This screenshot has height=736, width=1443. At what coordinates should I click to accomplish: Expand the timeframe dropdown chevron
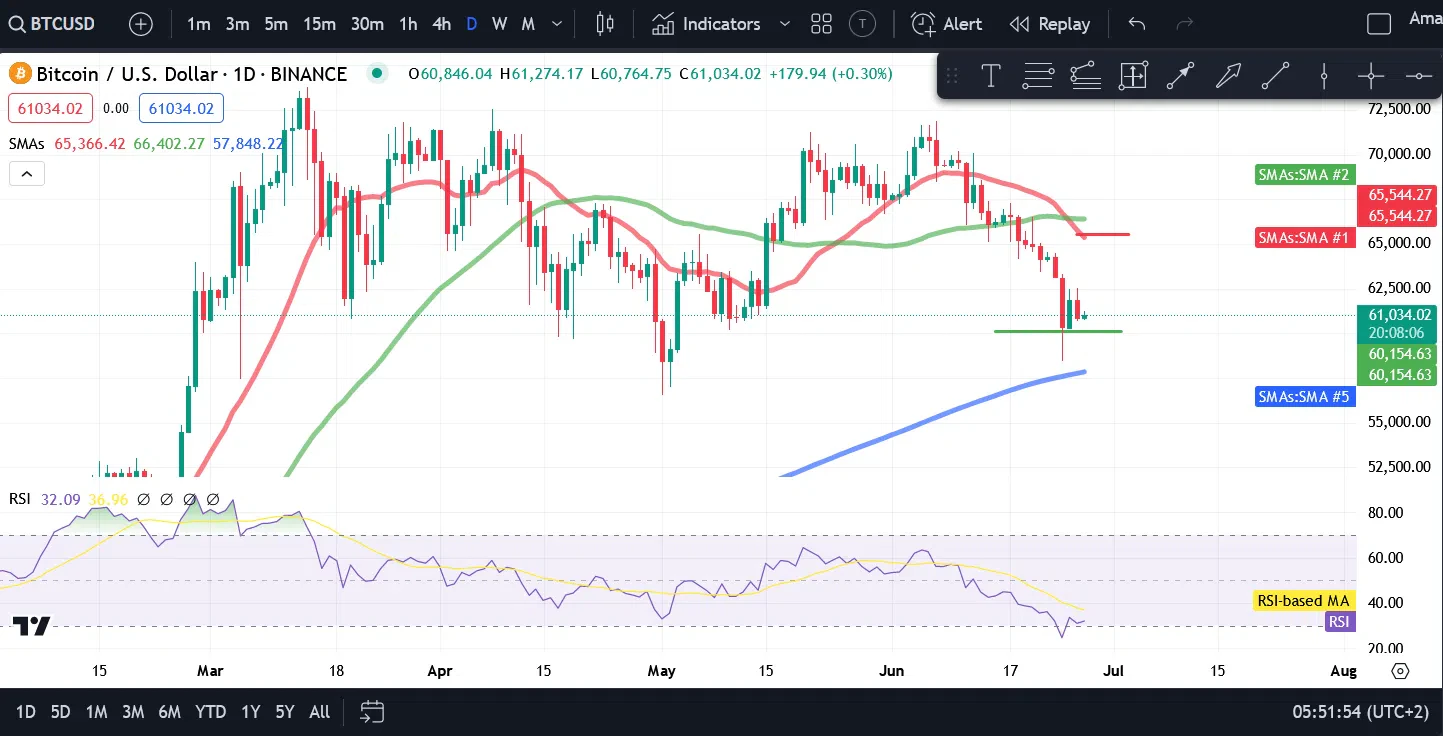point(557,24)
